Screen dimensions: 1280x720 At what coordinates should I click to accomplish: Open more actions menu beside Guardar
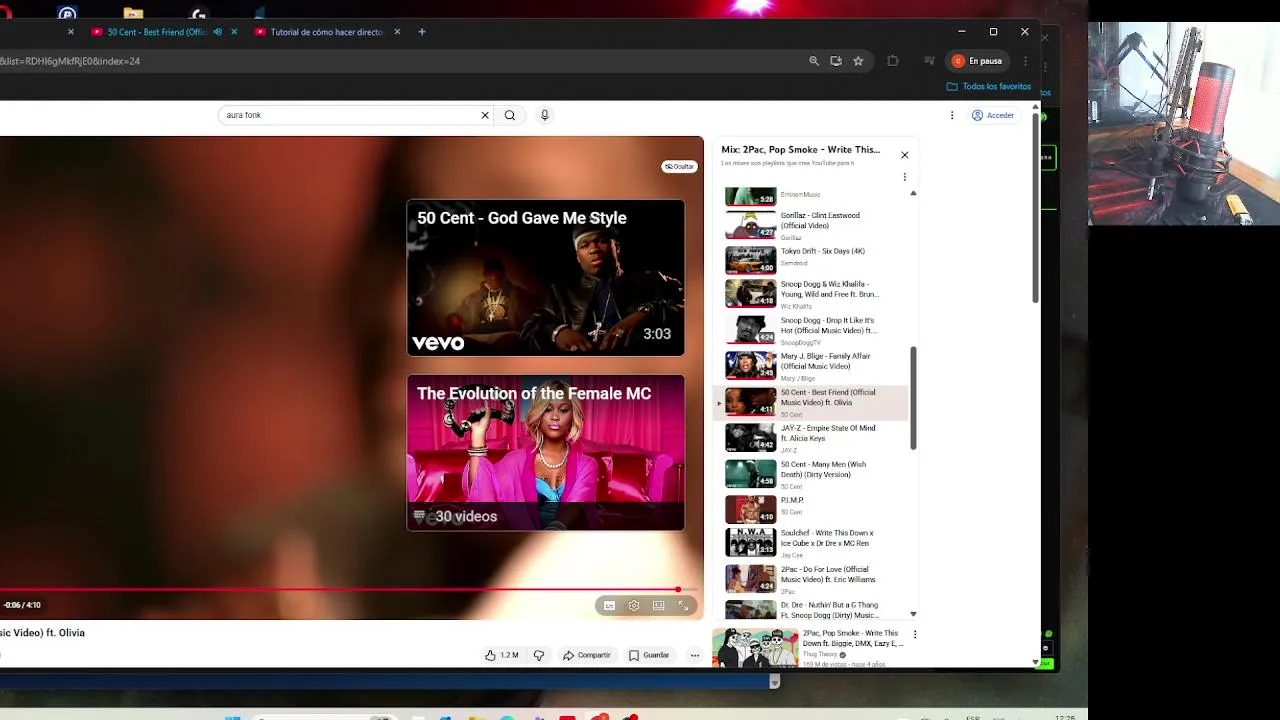pos(695,655)
